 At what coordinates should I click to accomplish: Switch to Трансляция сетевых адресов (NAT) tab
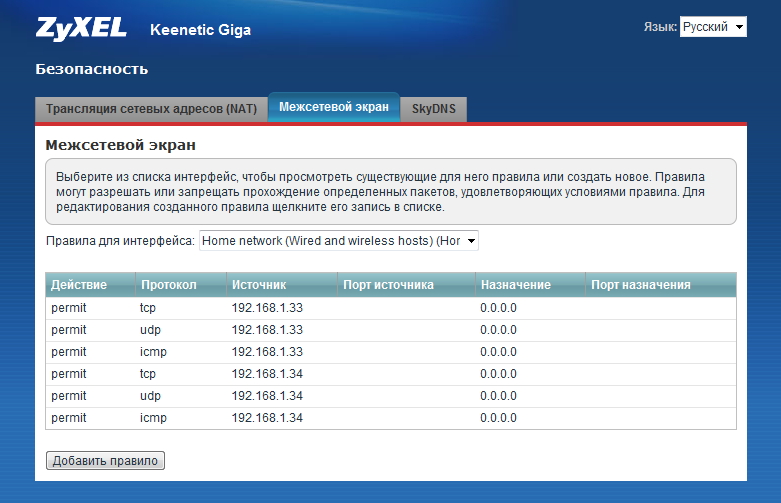point(151,109)
